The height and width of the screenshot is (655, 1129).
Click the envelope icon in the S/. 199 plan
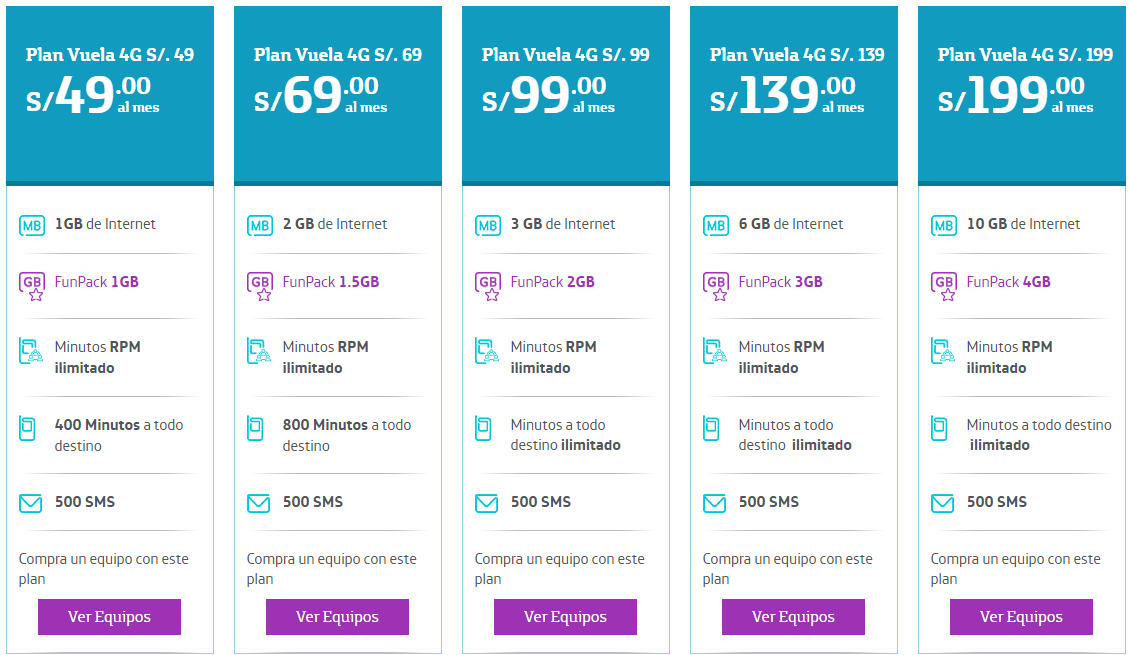[x=942, y=503]
